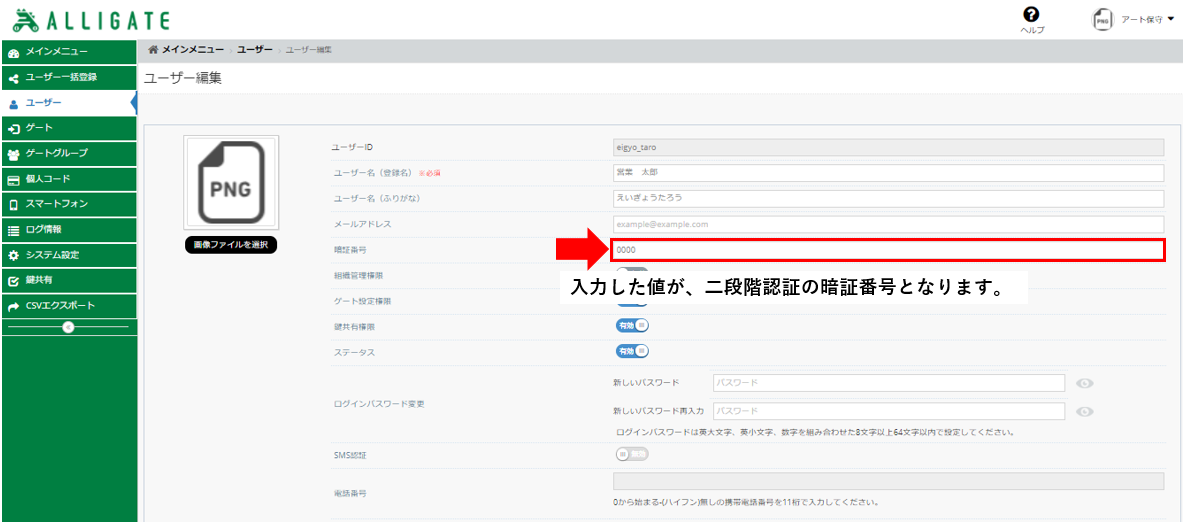Toggle the SMS認証 switch

click(x=633, y=455)
